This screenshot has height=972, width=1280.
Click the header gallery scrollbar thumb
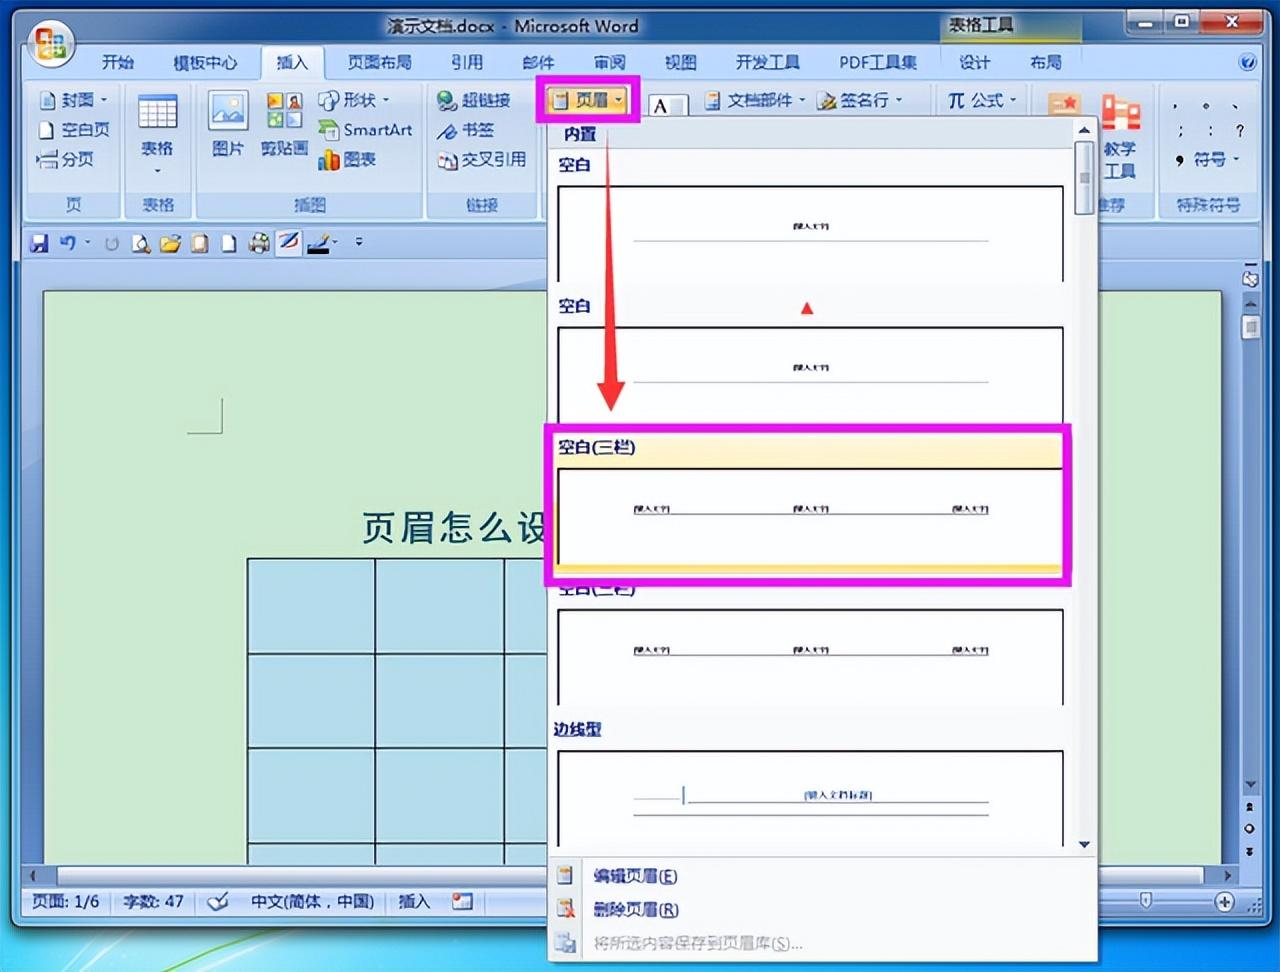point(1084,178)
